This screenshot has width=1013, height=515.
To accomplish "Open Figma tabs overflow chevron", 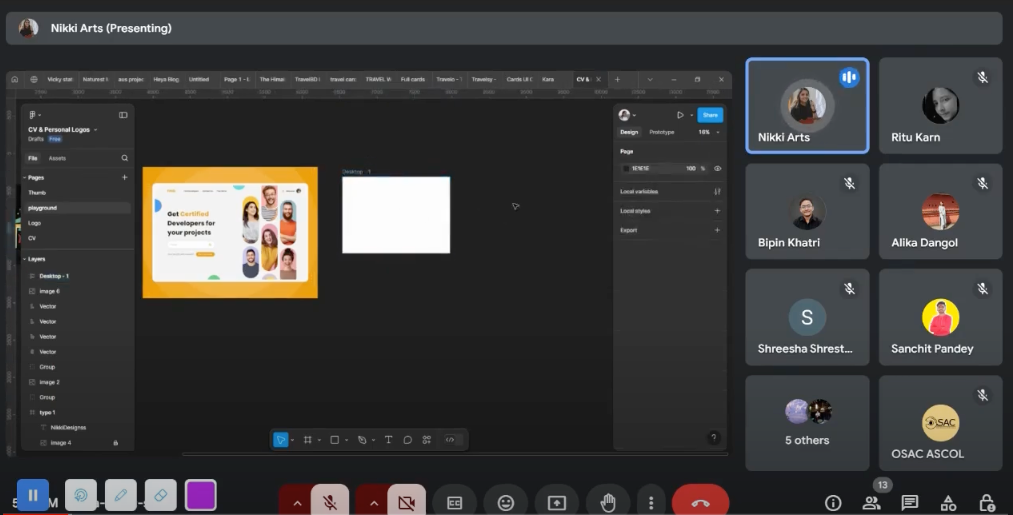I will tap(650, 79).
